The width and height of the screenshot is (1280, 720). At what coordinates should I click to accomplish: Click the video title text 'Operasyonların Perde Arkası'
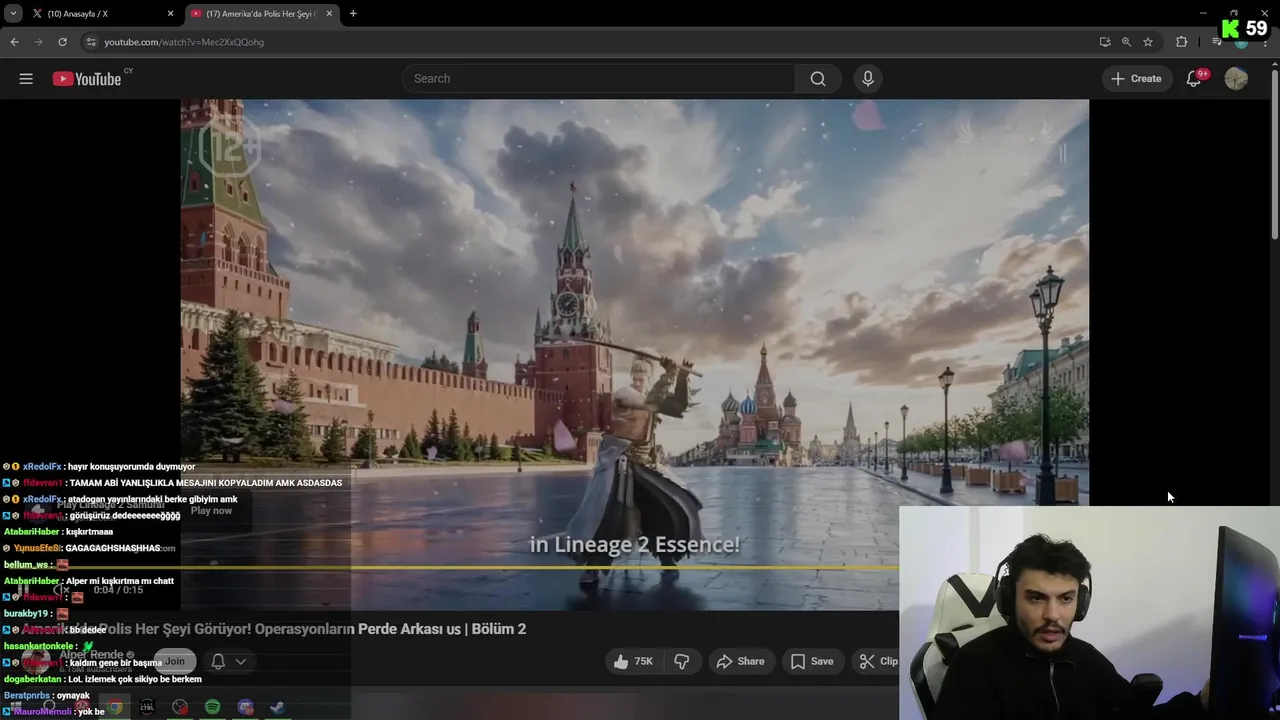coord(350,629)
